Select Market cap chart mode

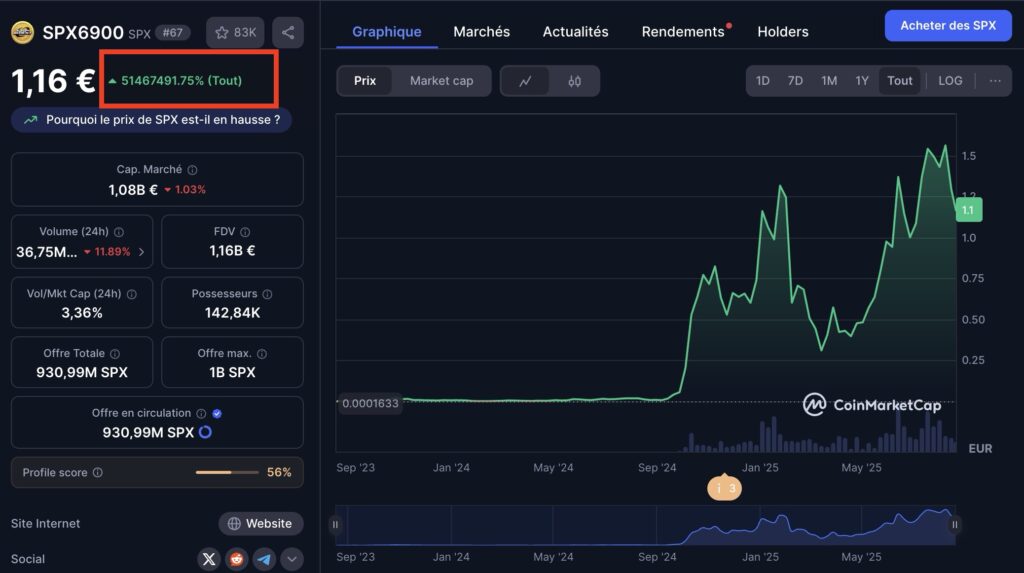click(441, 81)
